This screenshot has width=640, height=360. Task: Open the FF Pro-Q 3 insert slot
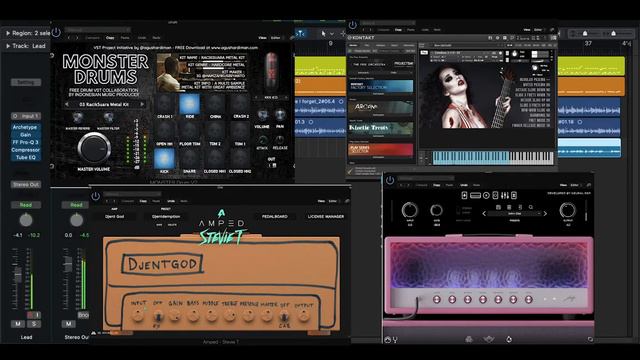coord(25,142)
